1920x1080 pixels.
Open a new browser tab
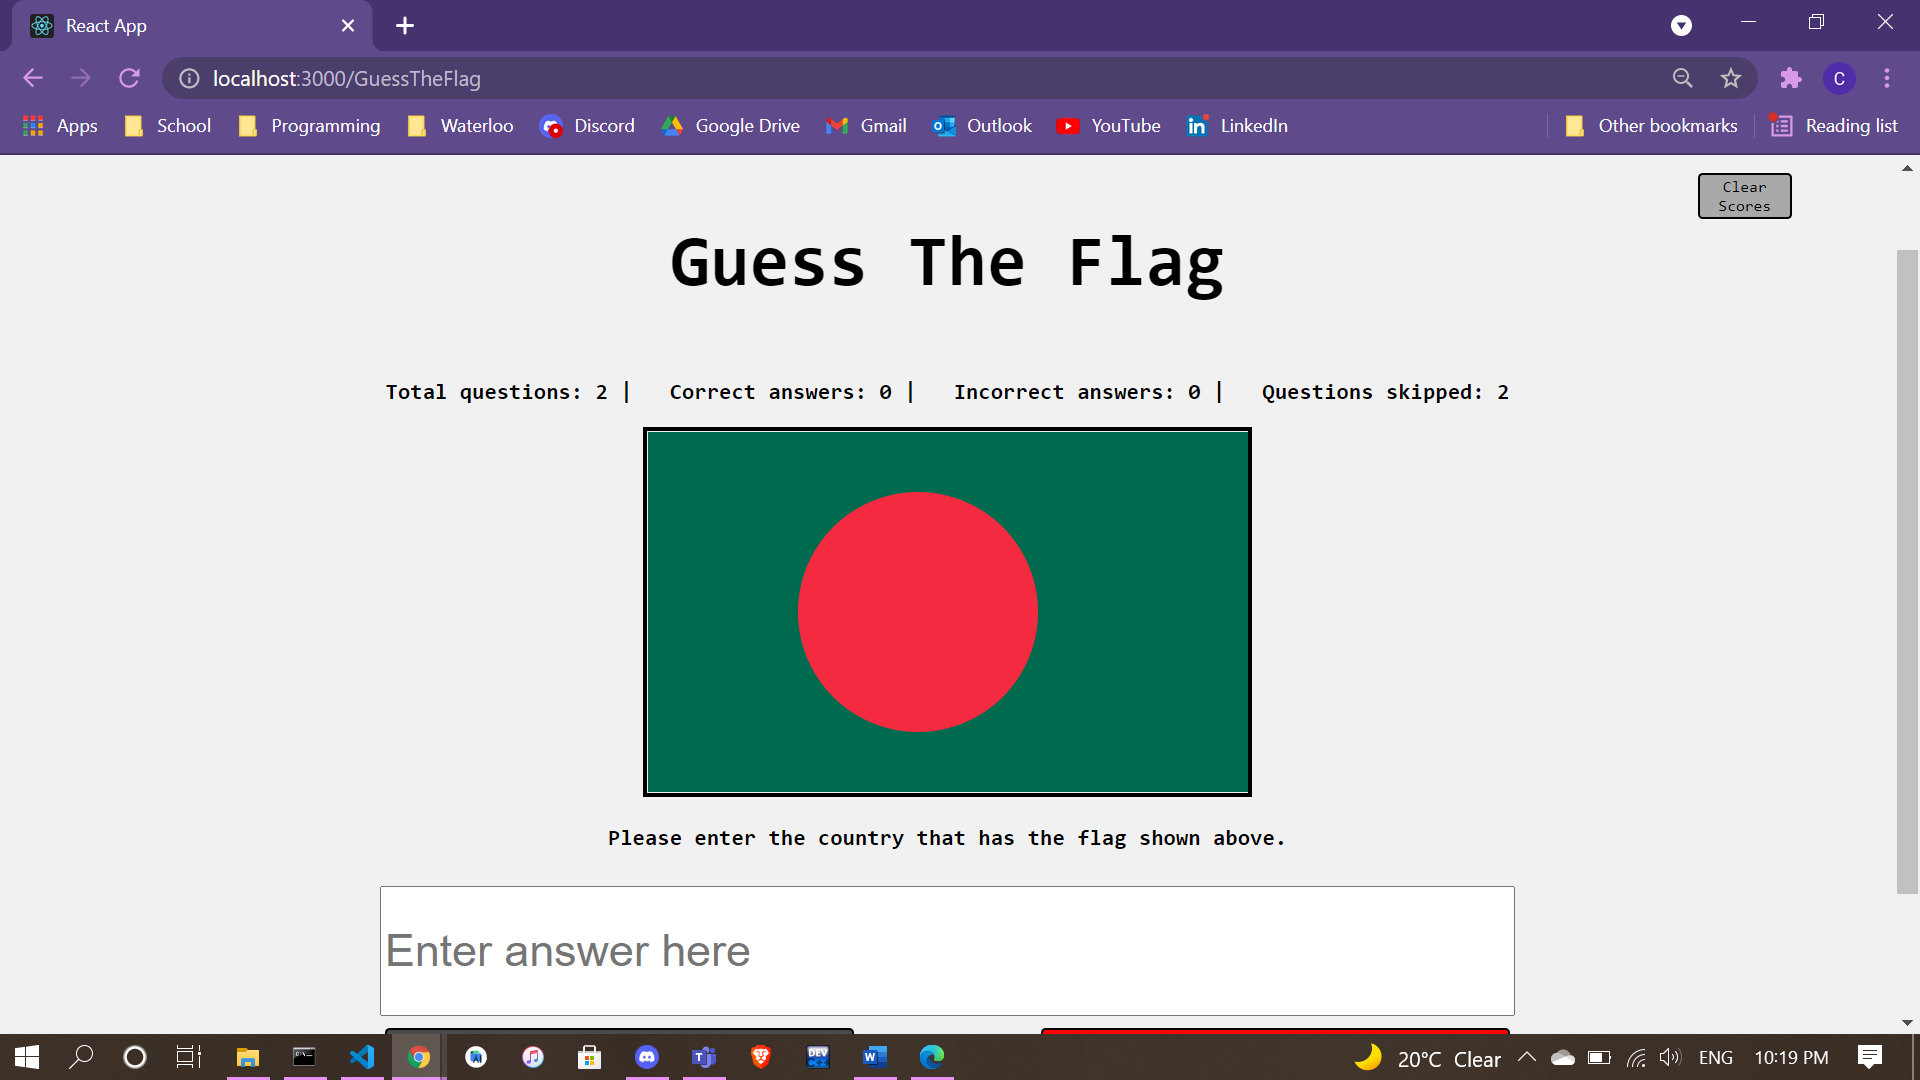[x=404, y=25]
